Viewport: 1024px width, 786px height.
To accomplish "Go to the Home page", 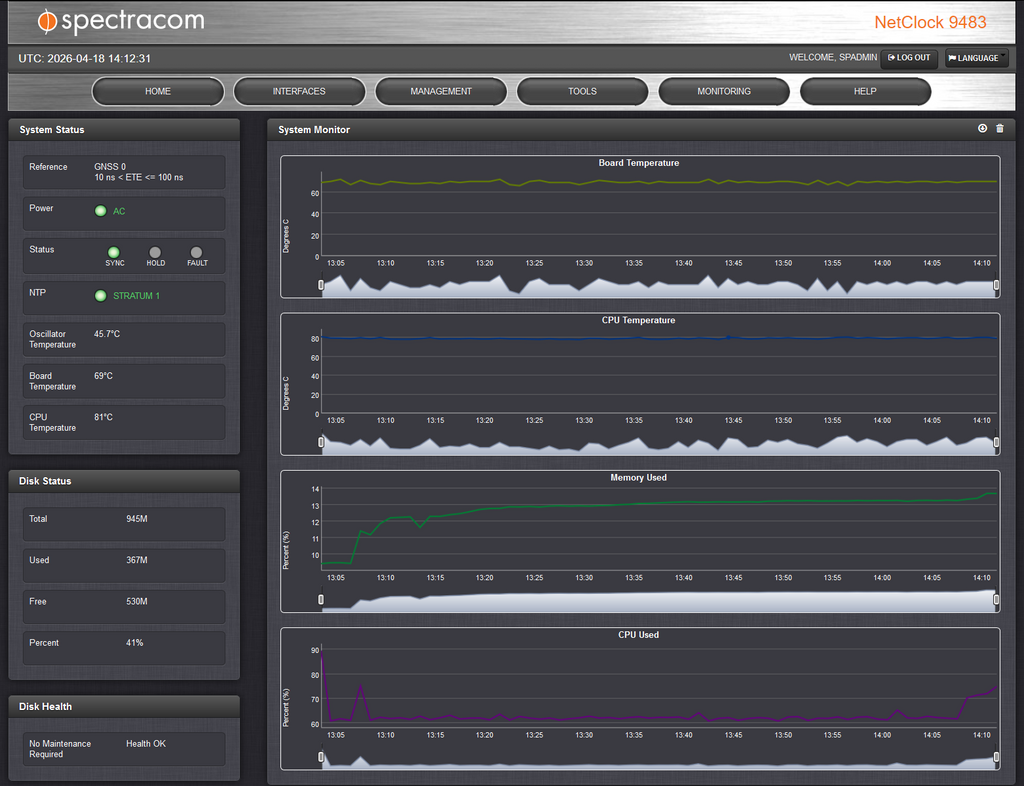I will click(x=158, y=91).
